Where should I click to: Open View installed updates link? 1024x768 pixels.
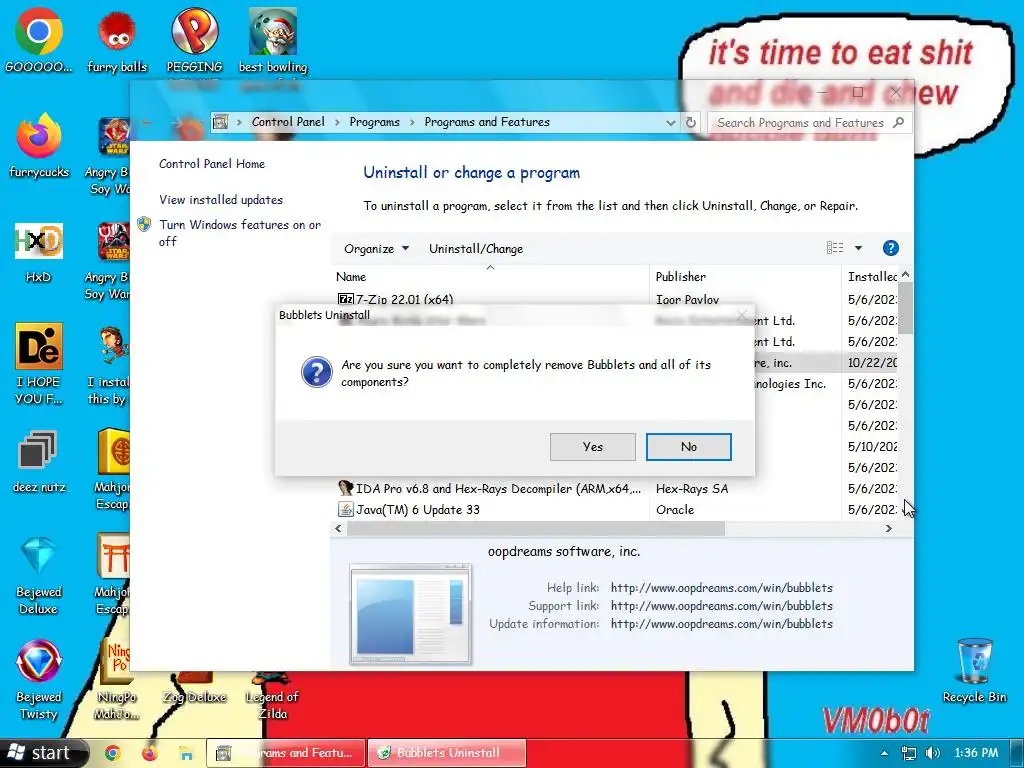click(221, 200)
